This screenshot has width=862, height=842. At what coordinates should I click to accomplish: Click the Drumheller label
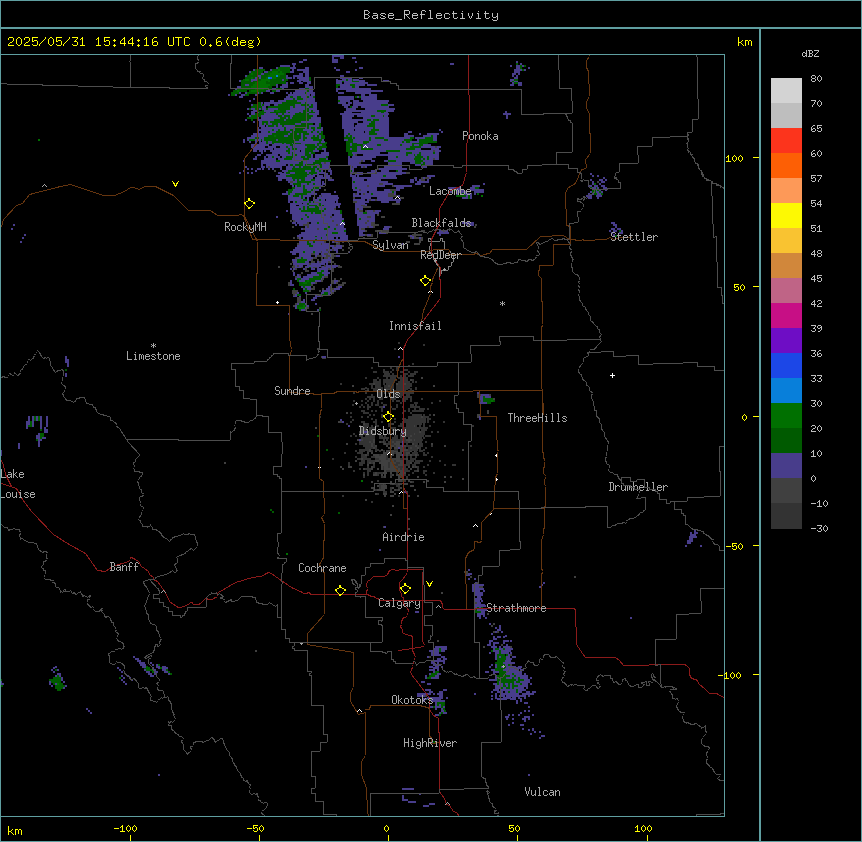click(x=638, y=487)
